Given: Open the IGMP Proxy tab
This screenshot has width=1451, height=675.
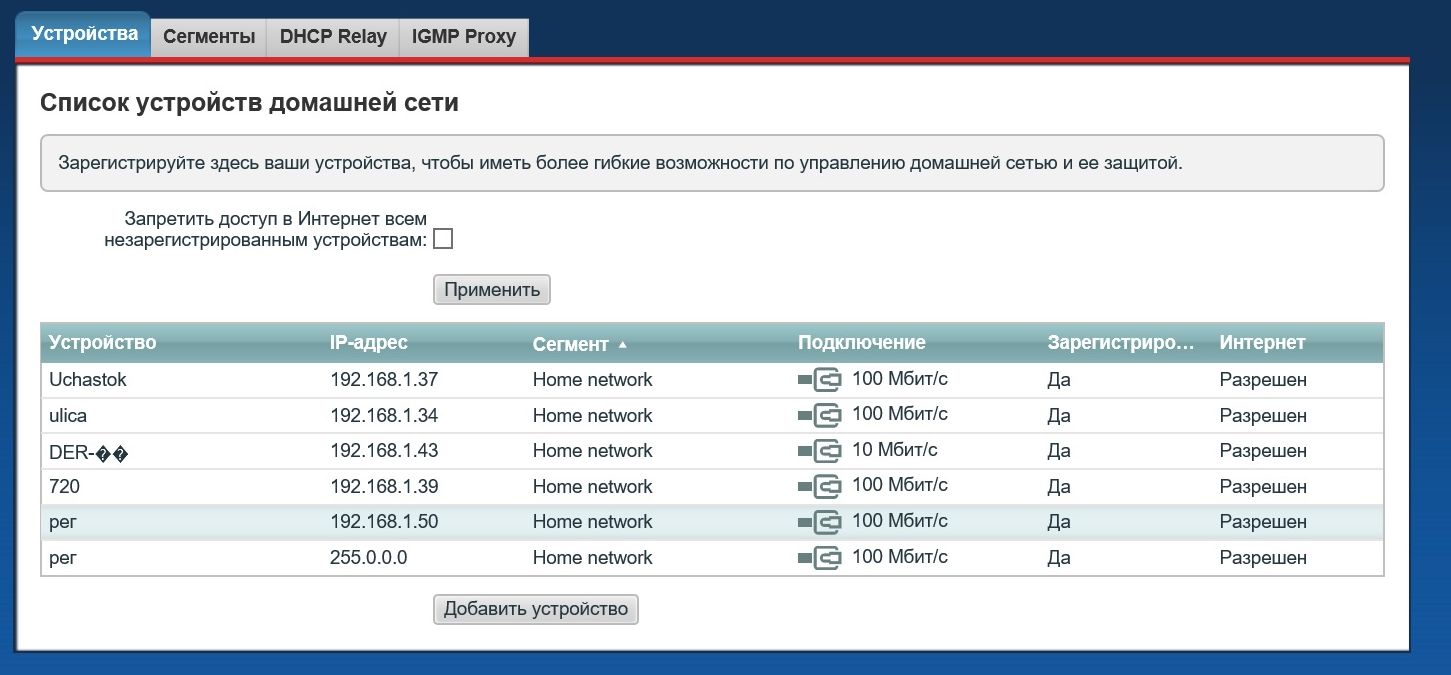Looking at the screenshot, I should 464,37.
